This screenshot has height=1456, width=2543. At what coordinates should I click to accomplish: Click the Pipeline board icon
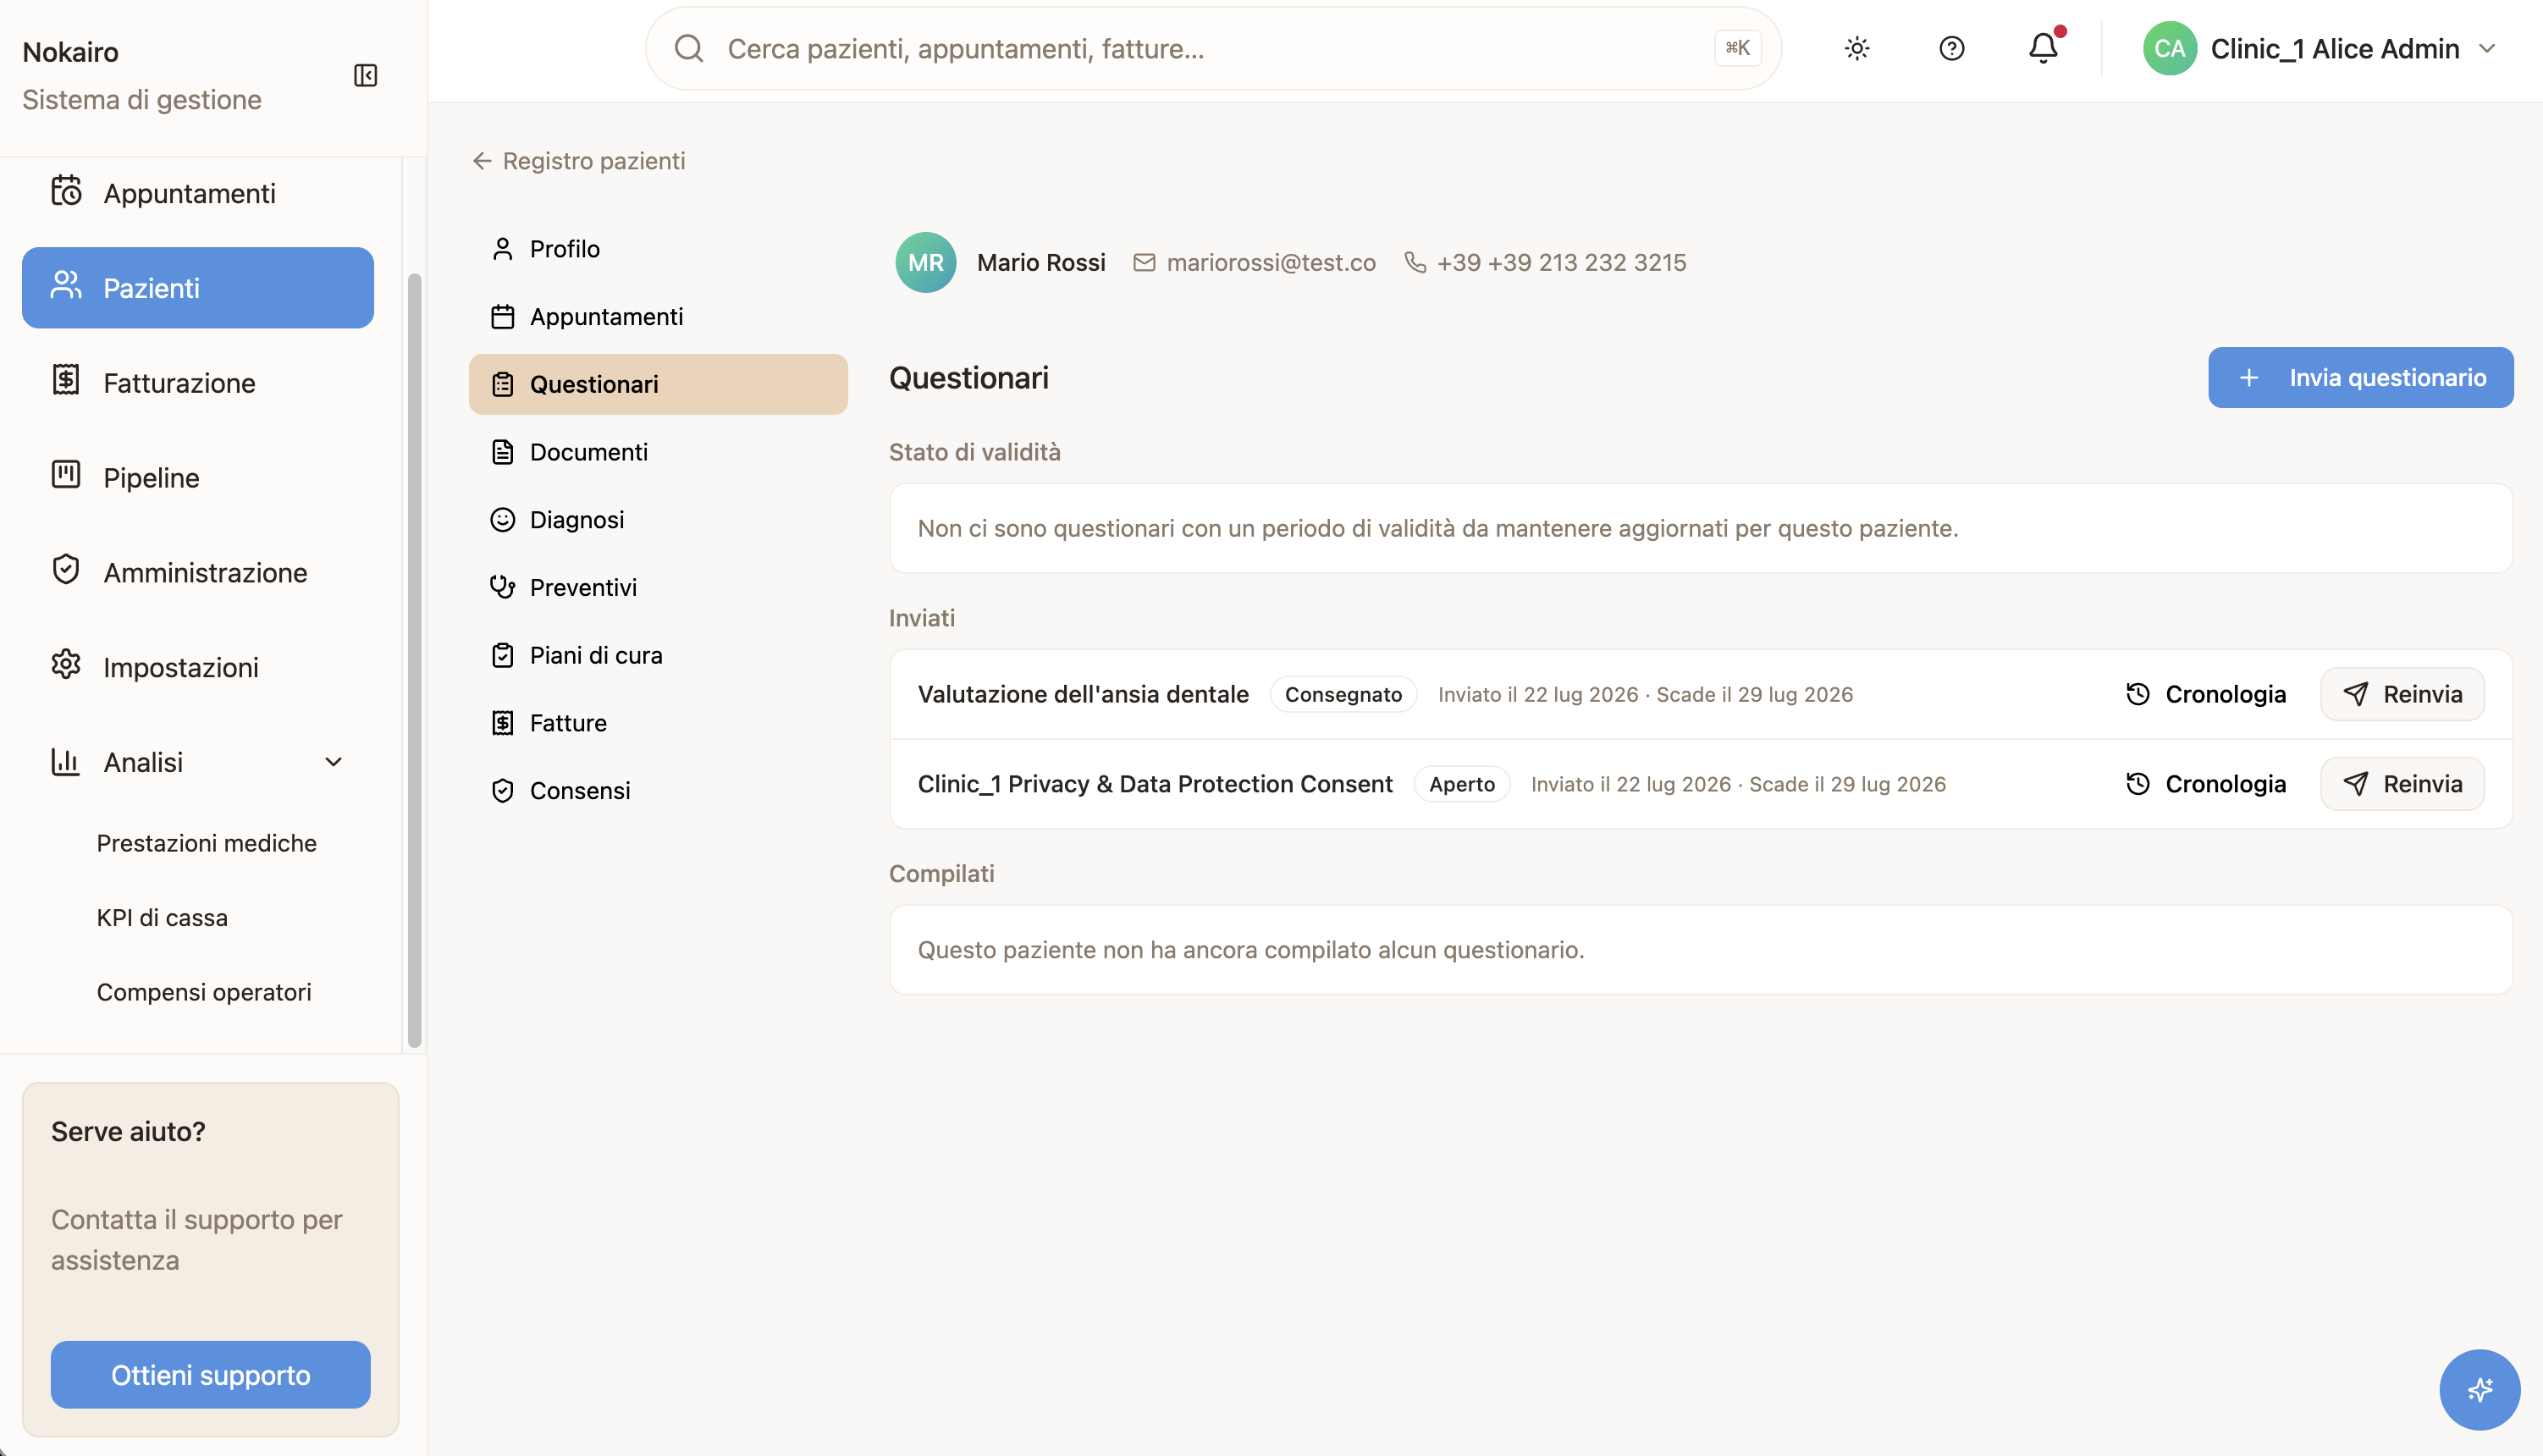66,475
